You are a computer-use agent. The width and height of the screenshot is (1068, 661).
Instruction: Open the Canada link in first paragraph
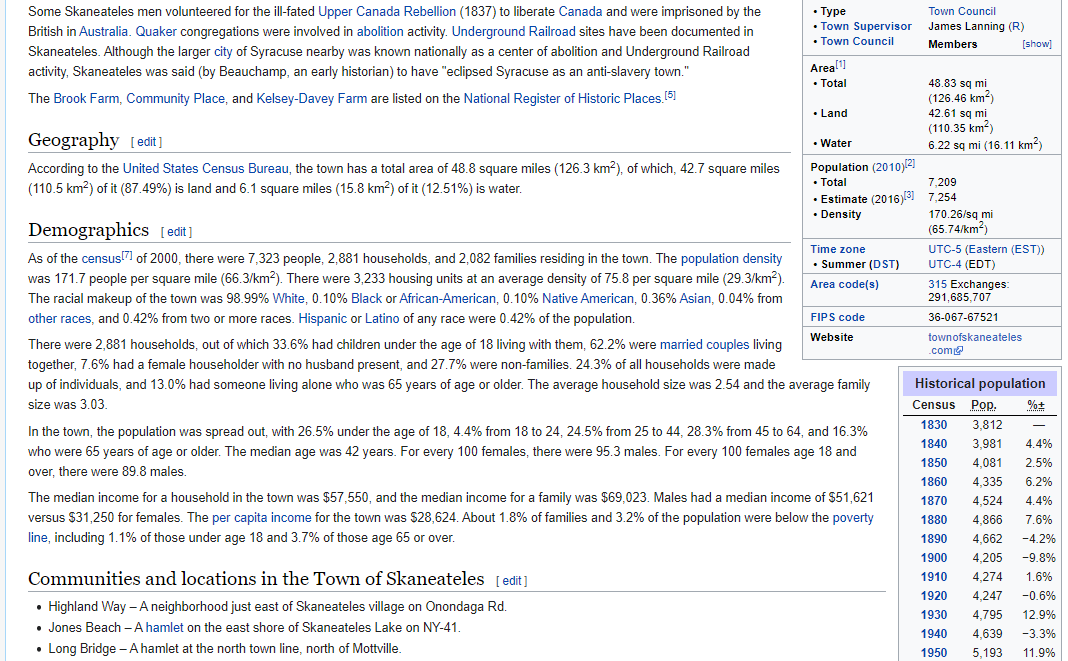pyautogui.click(x=580, y=12)
